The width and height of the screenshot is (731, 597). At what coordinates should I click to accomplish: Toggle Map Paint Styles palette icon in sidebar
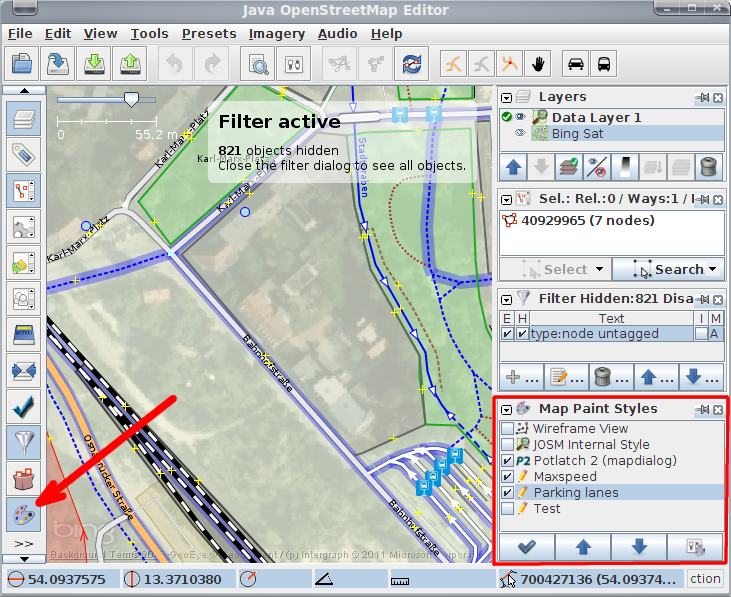click(x=24, y=515)
